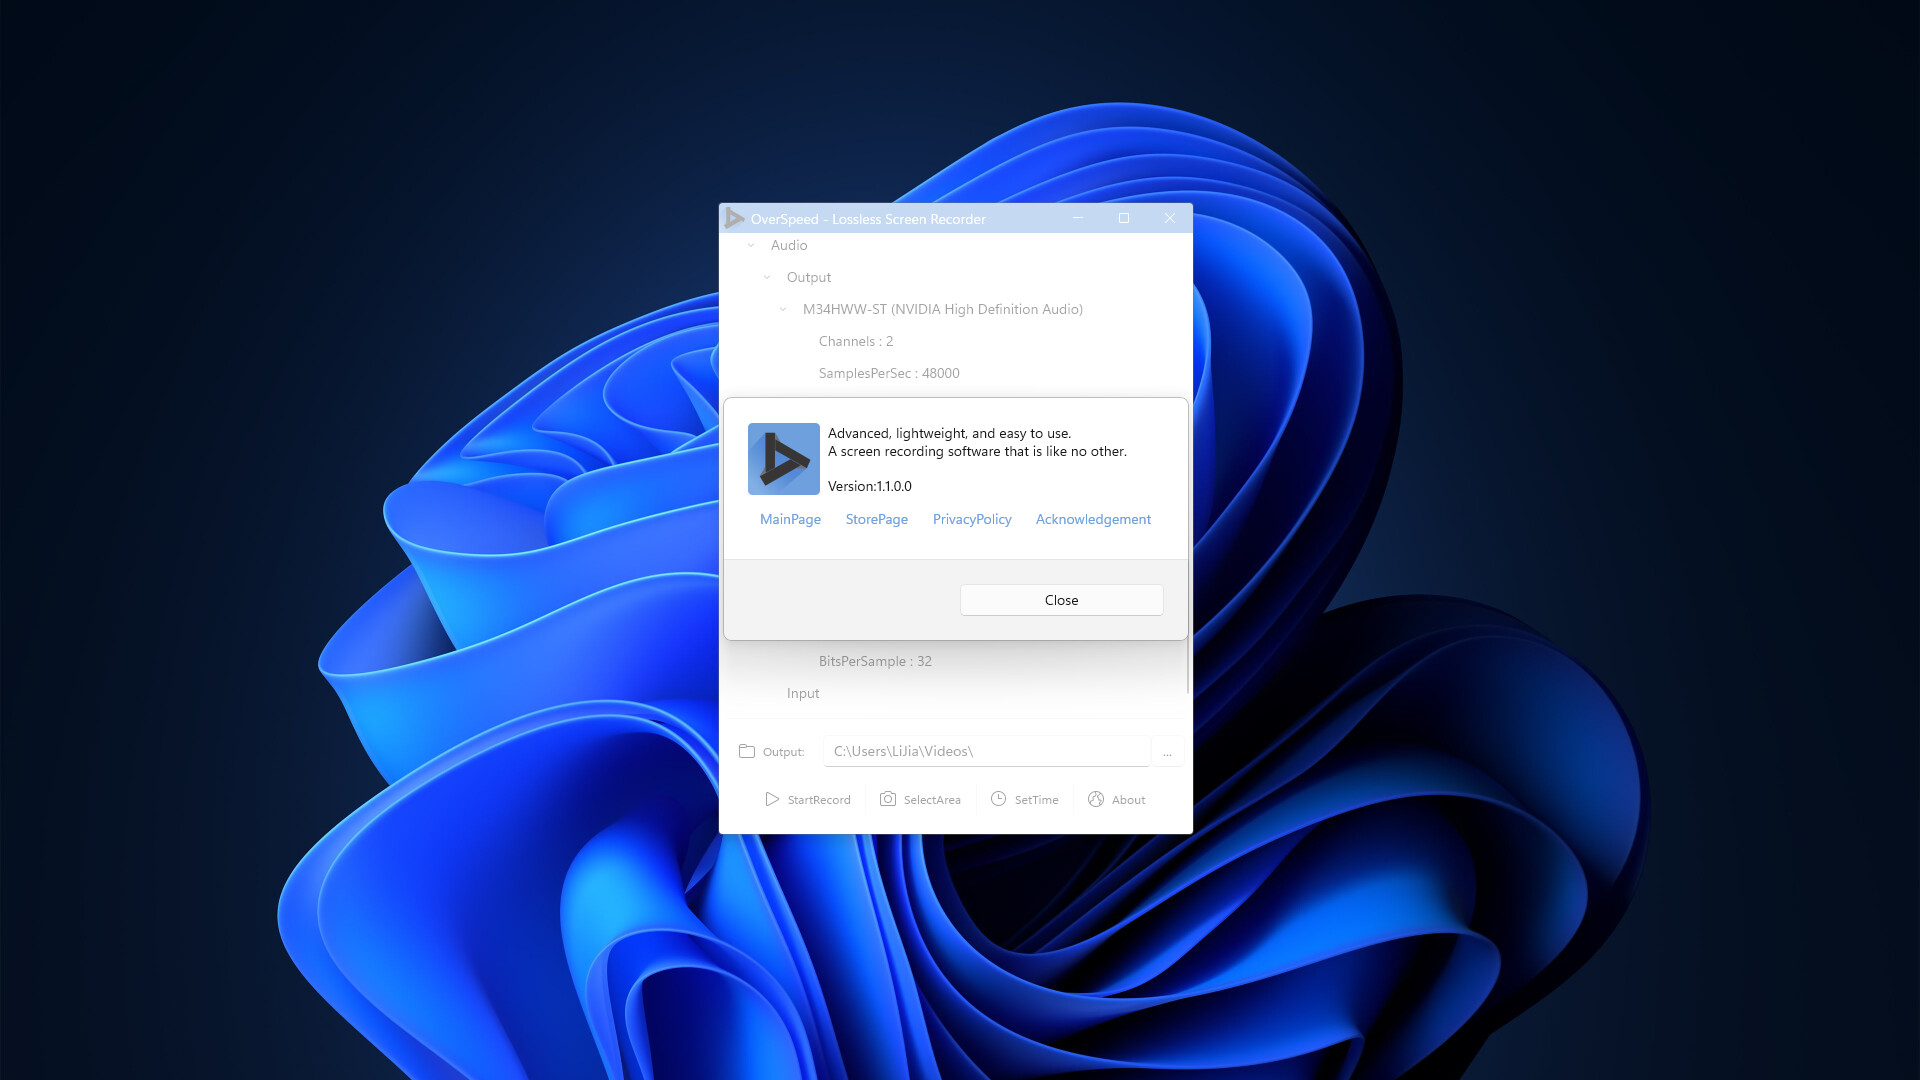Click the ... browse icon beside the output path
The image size is (1920, 1080).
[x=1167, y=751]
